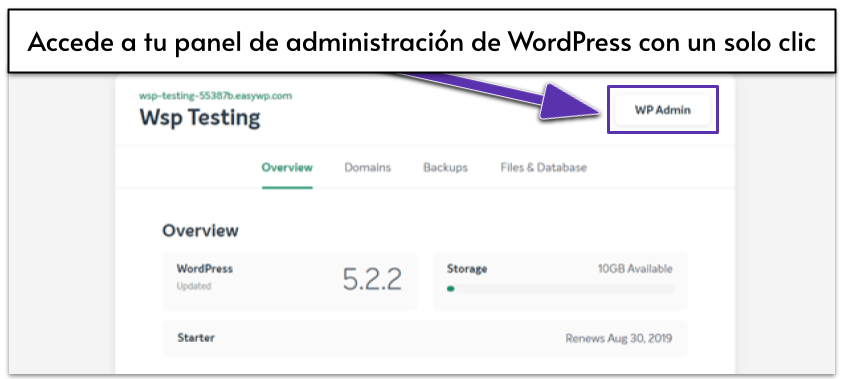Click the Overview section heading
Screen dimensions: 847x379
[x=200, y=231]
